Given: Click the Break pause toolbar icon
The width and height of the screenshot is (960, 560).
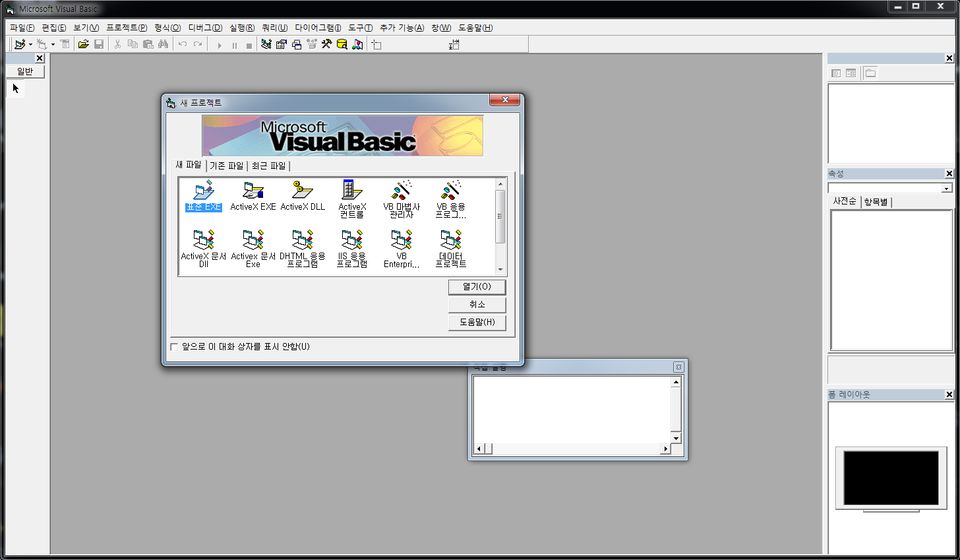Looking at the screenshot, I should coord(234,45).
